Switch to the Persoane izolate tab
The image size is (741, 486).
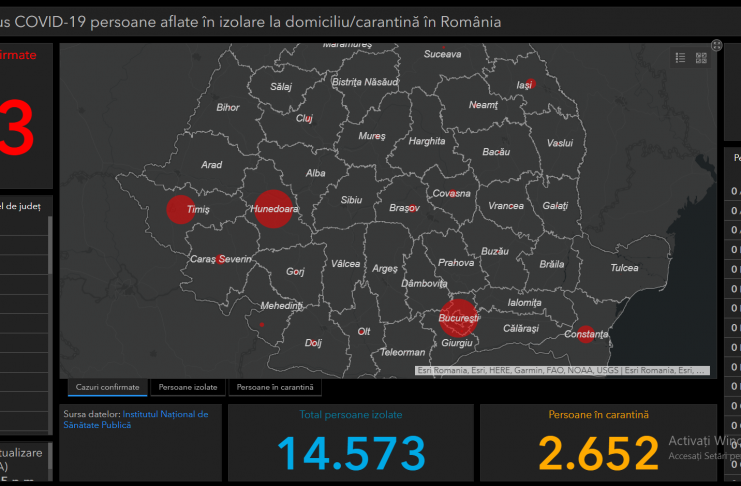pos(188,387)
